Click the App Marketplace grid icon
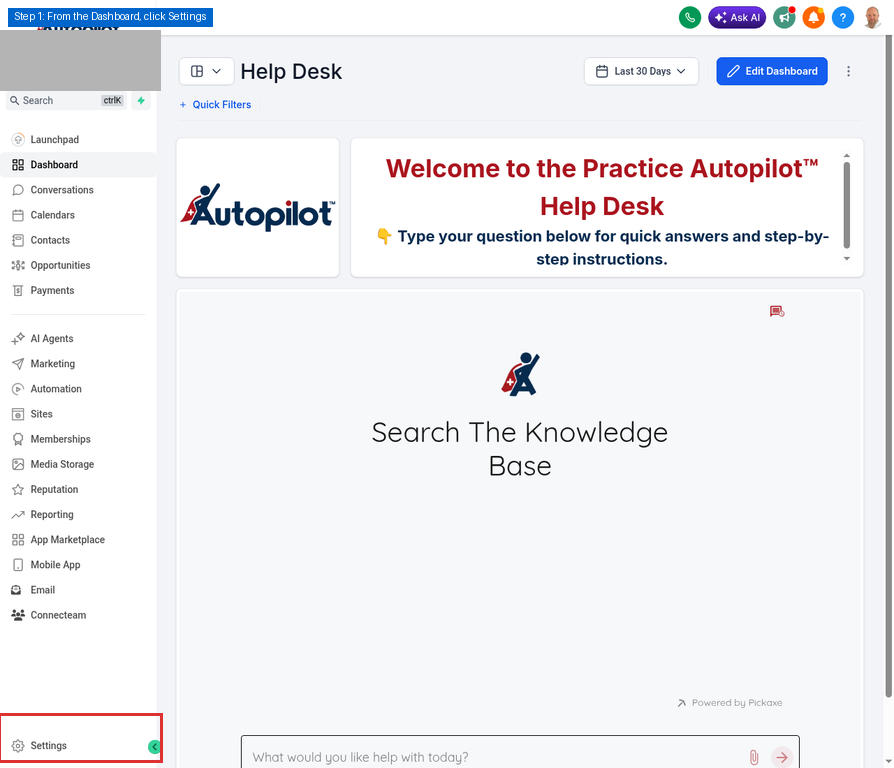Viewport: 894px width, 768px height. pos(18,539)
